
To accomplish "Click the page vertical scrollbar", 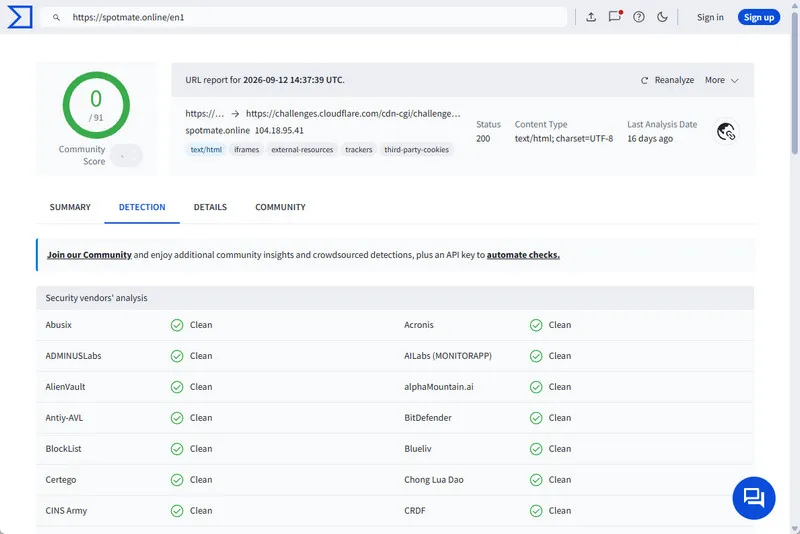I will tap(795, 84).
